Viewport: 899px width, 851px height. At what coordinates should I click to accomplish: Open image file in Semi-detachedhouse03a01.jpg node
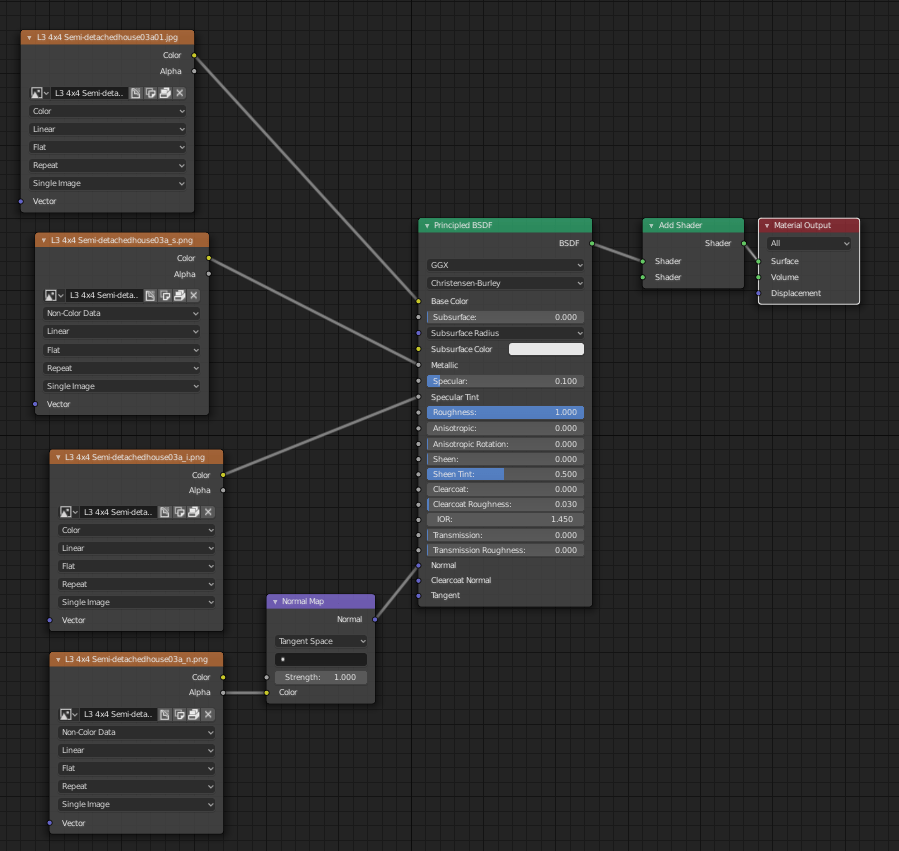[x=165, y=93]
